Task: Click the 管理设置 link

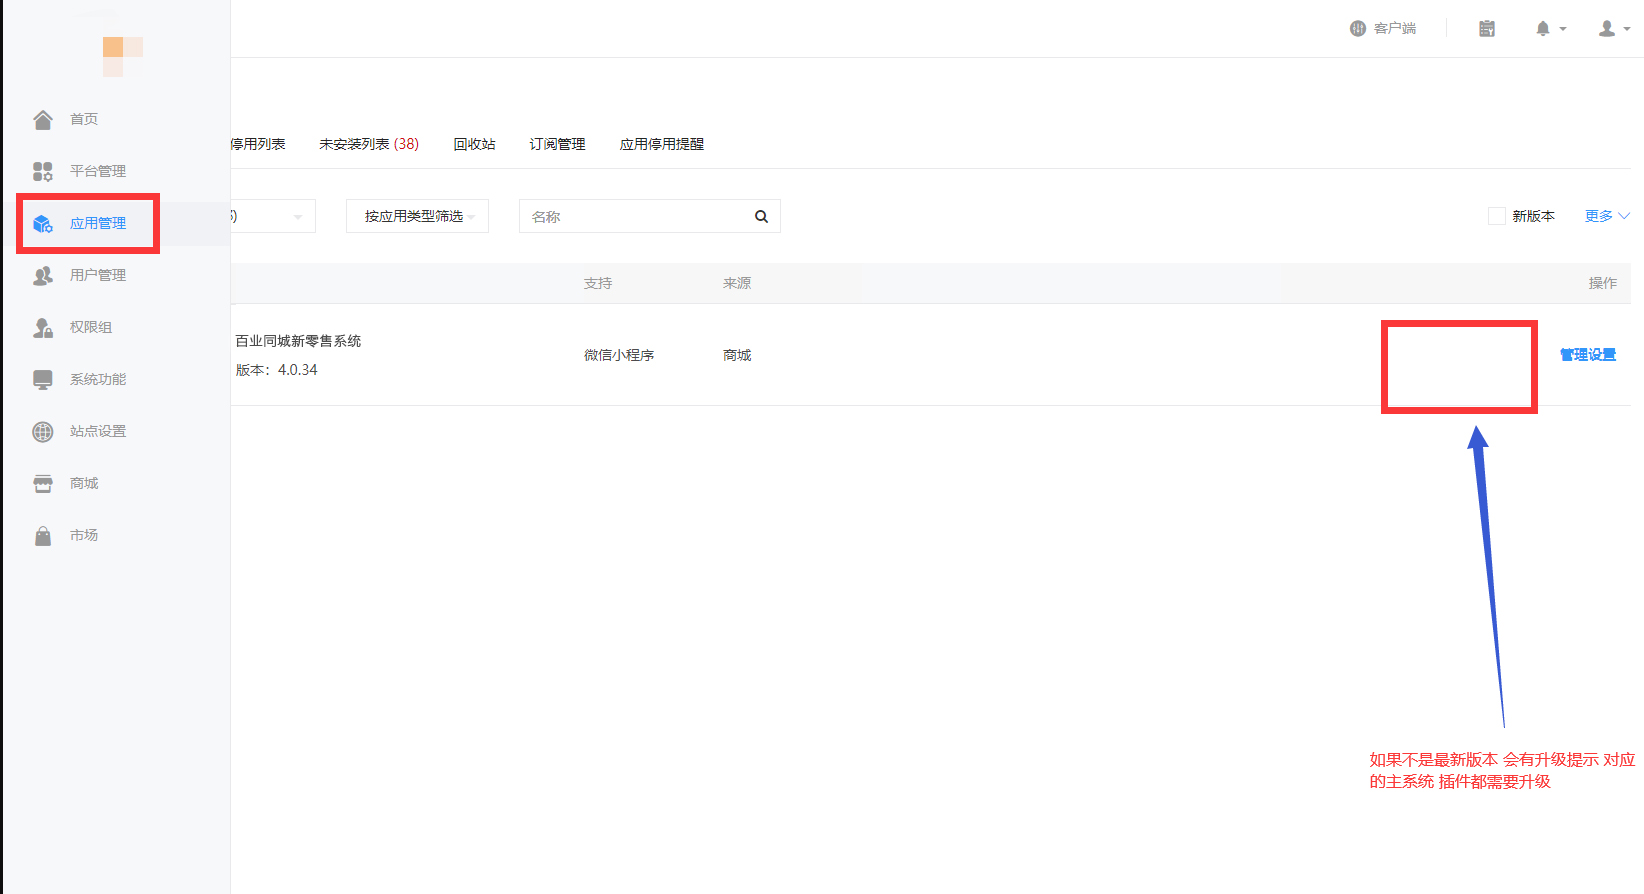Action: coord(1587,355)
